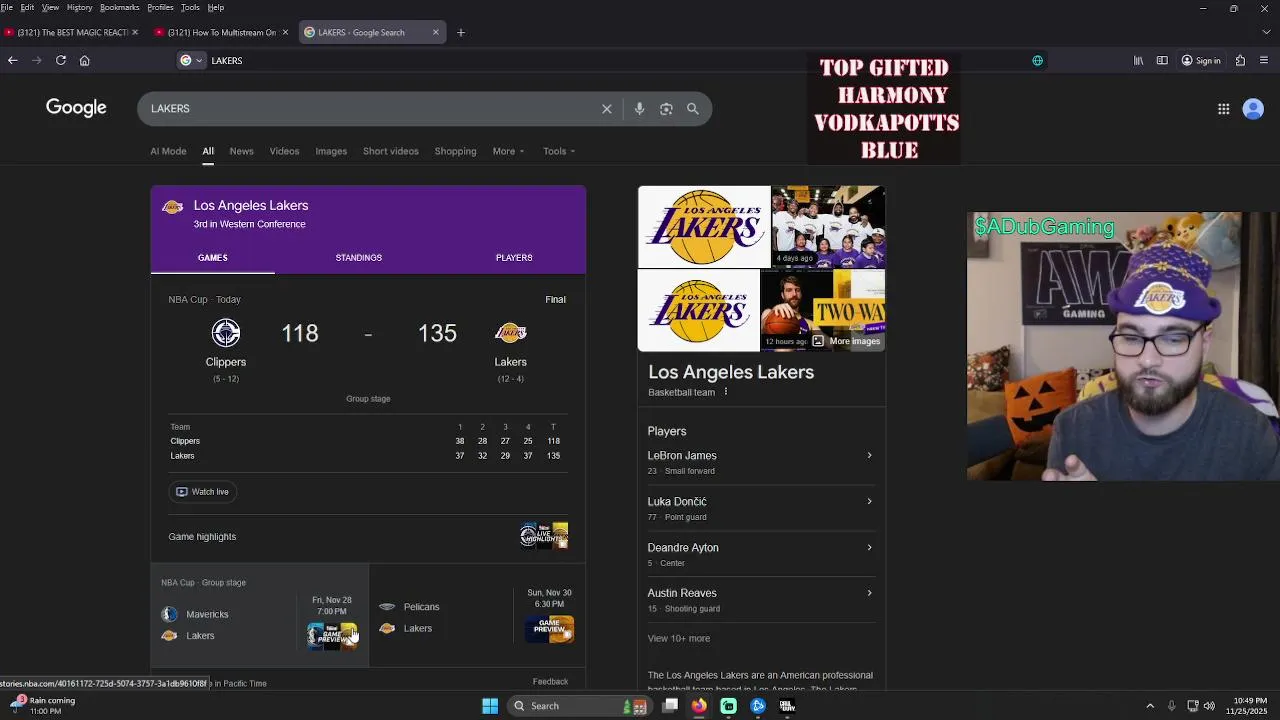This screenshot has width=1280, height=720.
Task: Click into the Google search input field
Action: [370, 109]
